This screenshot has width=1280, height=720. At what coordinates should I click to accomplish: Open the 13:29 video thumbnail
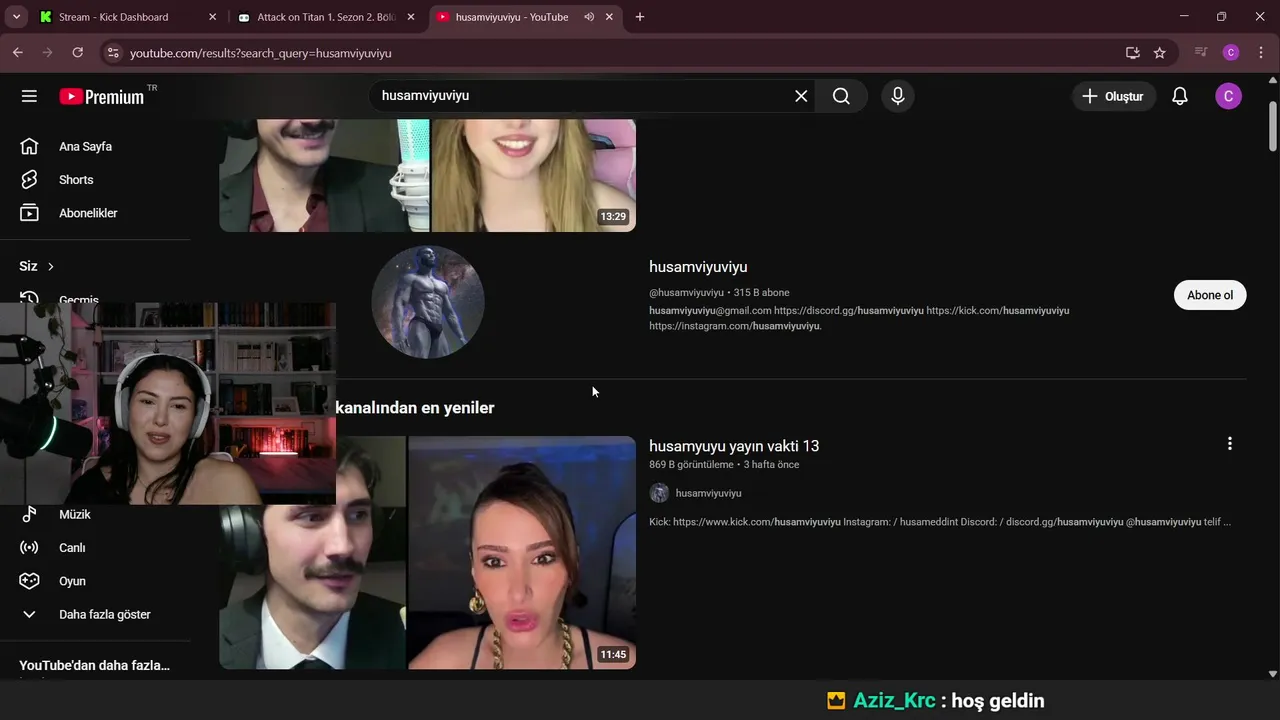coord(427,175)
